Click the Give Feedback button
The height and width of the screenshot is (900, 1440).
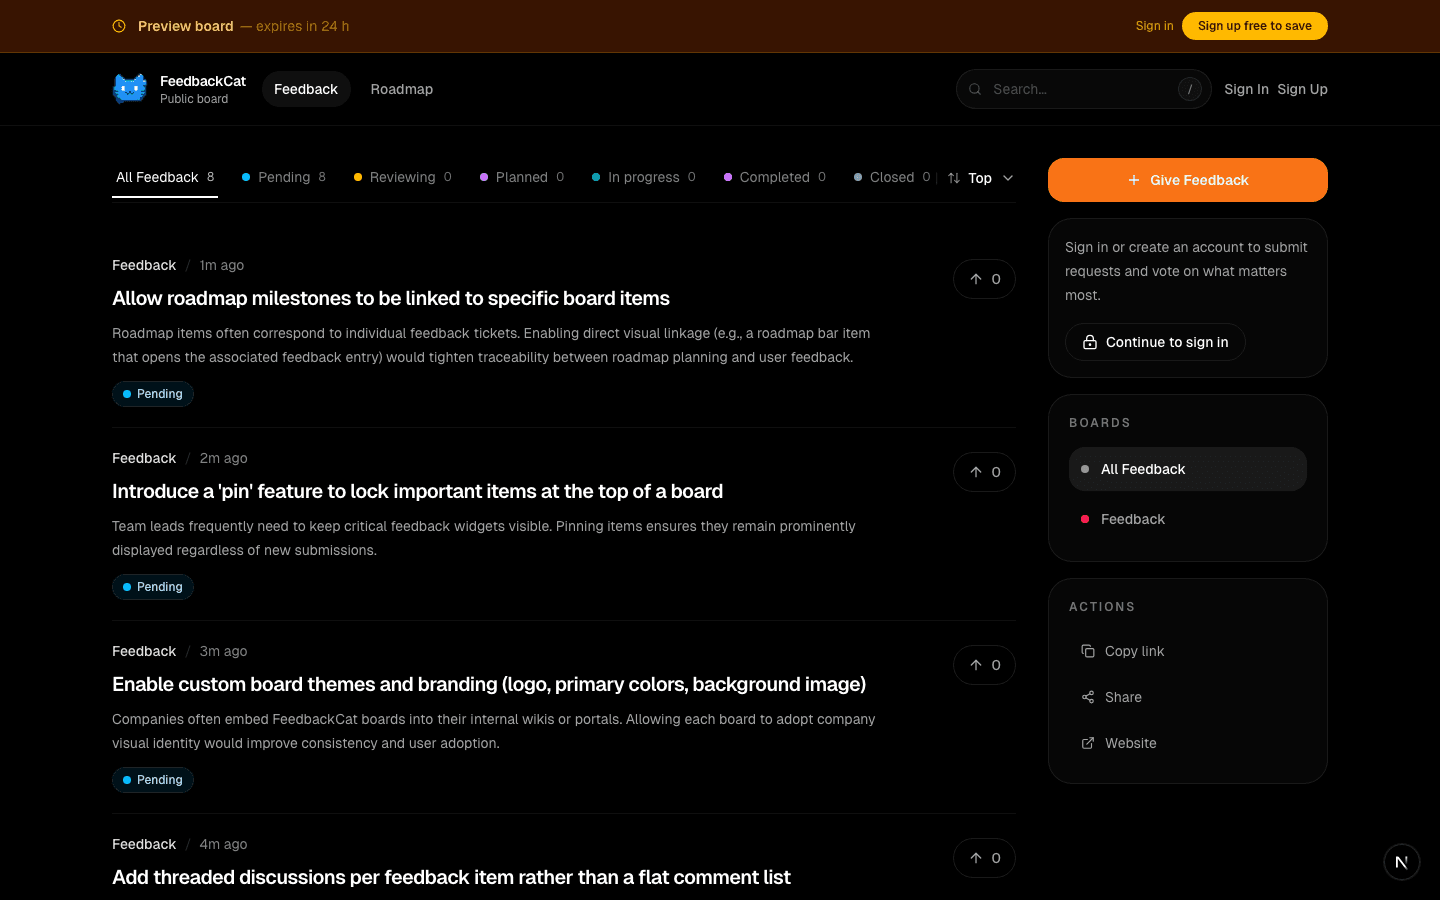[1188, 180]
